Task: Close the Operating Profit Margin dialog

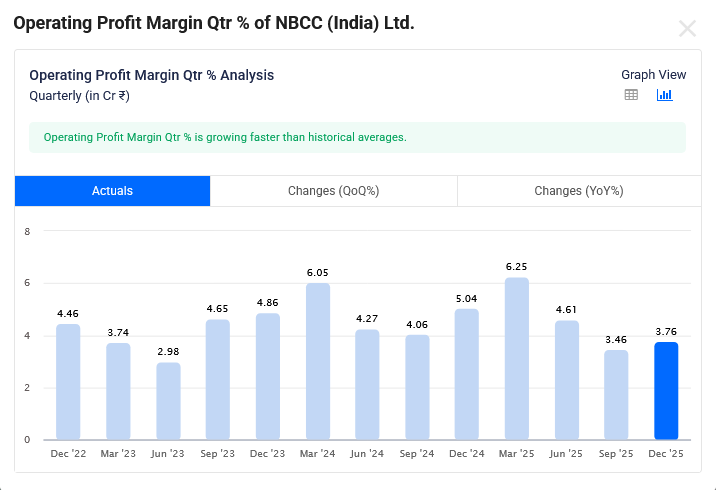Action: tap(687, 28)
